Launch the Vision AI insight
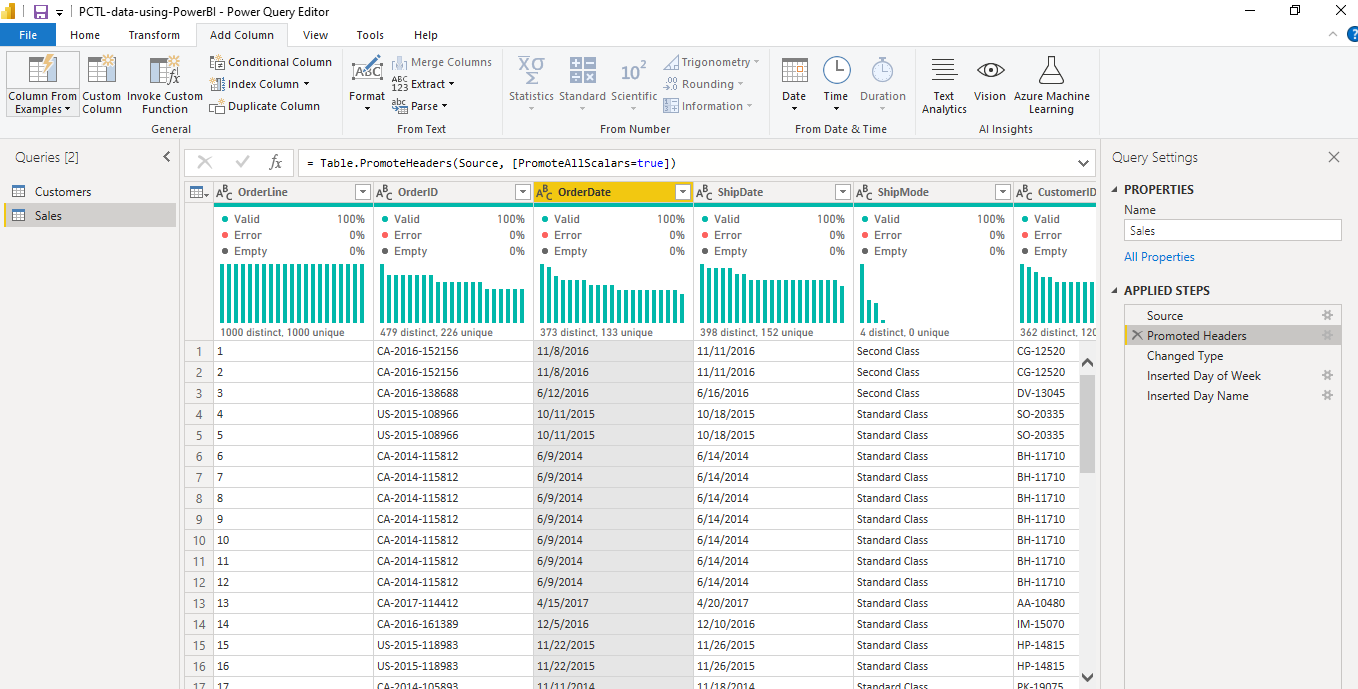 (x=990, y=80)
